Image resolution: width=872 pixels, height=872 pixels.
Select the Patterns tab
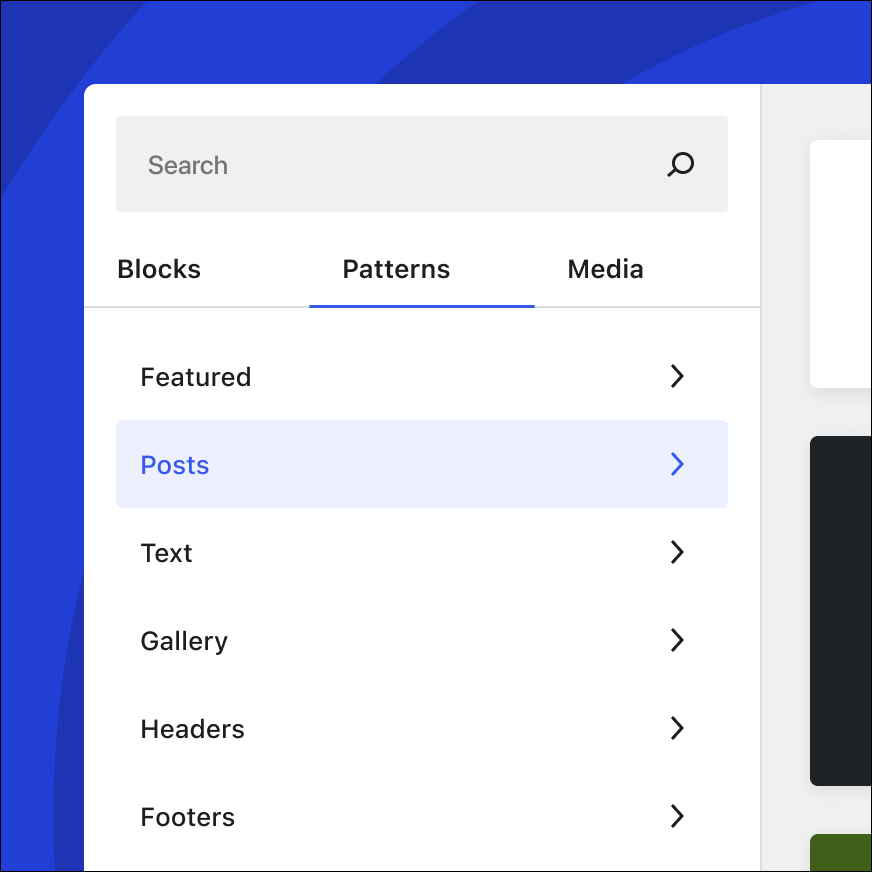396,270
